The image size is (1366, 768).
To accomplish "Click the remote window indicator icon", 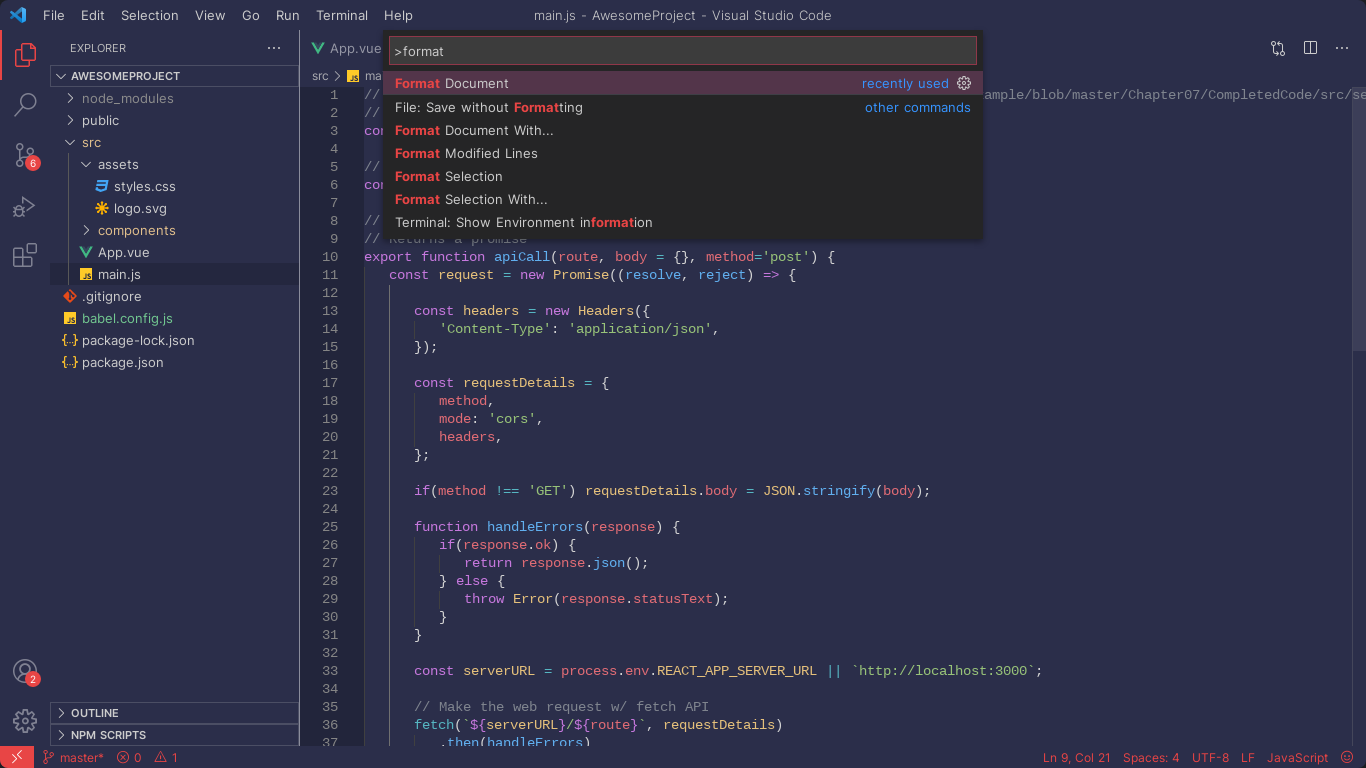I will [x=17, y=757].
